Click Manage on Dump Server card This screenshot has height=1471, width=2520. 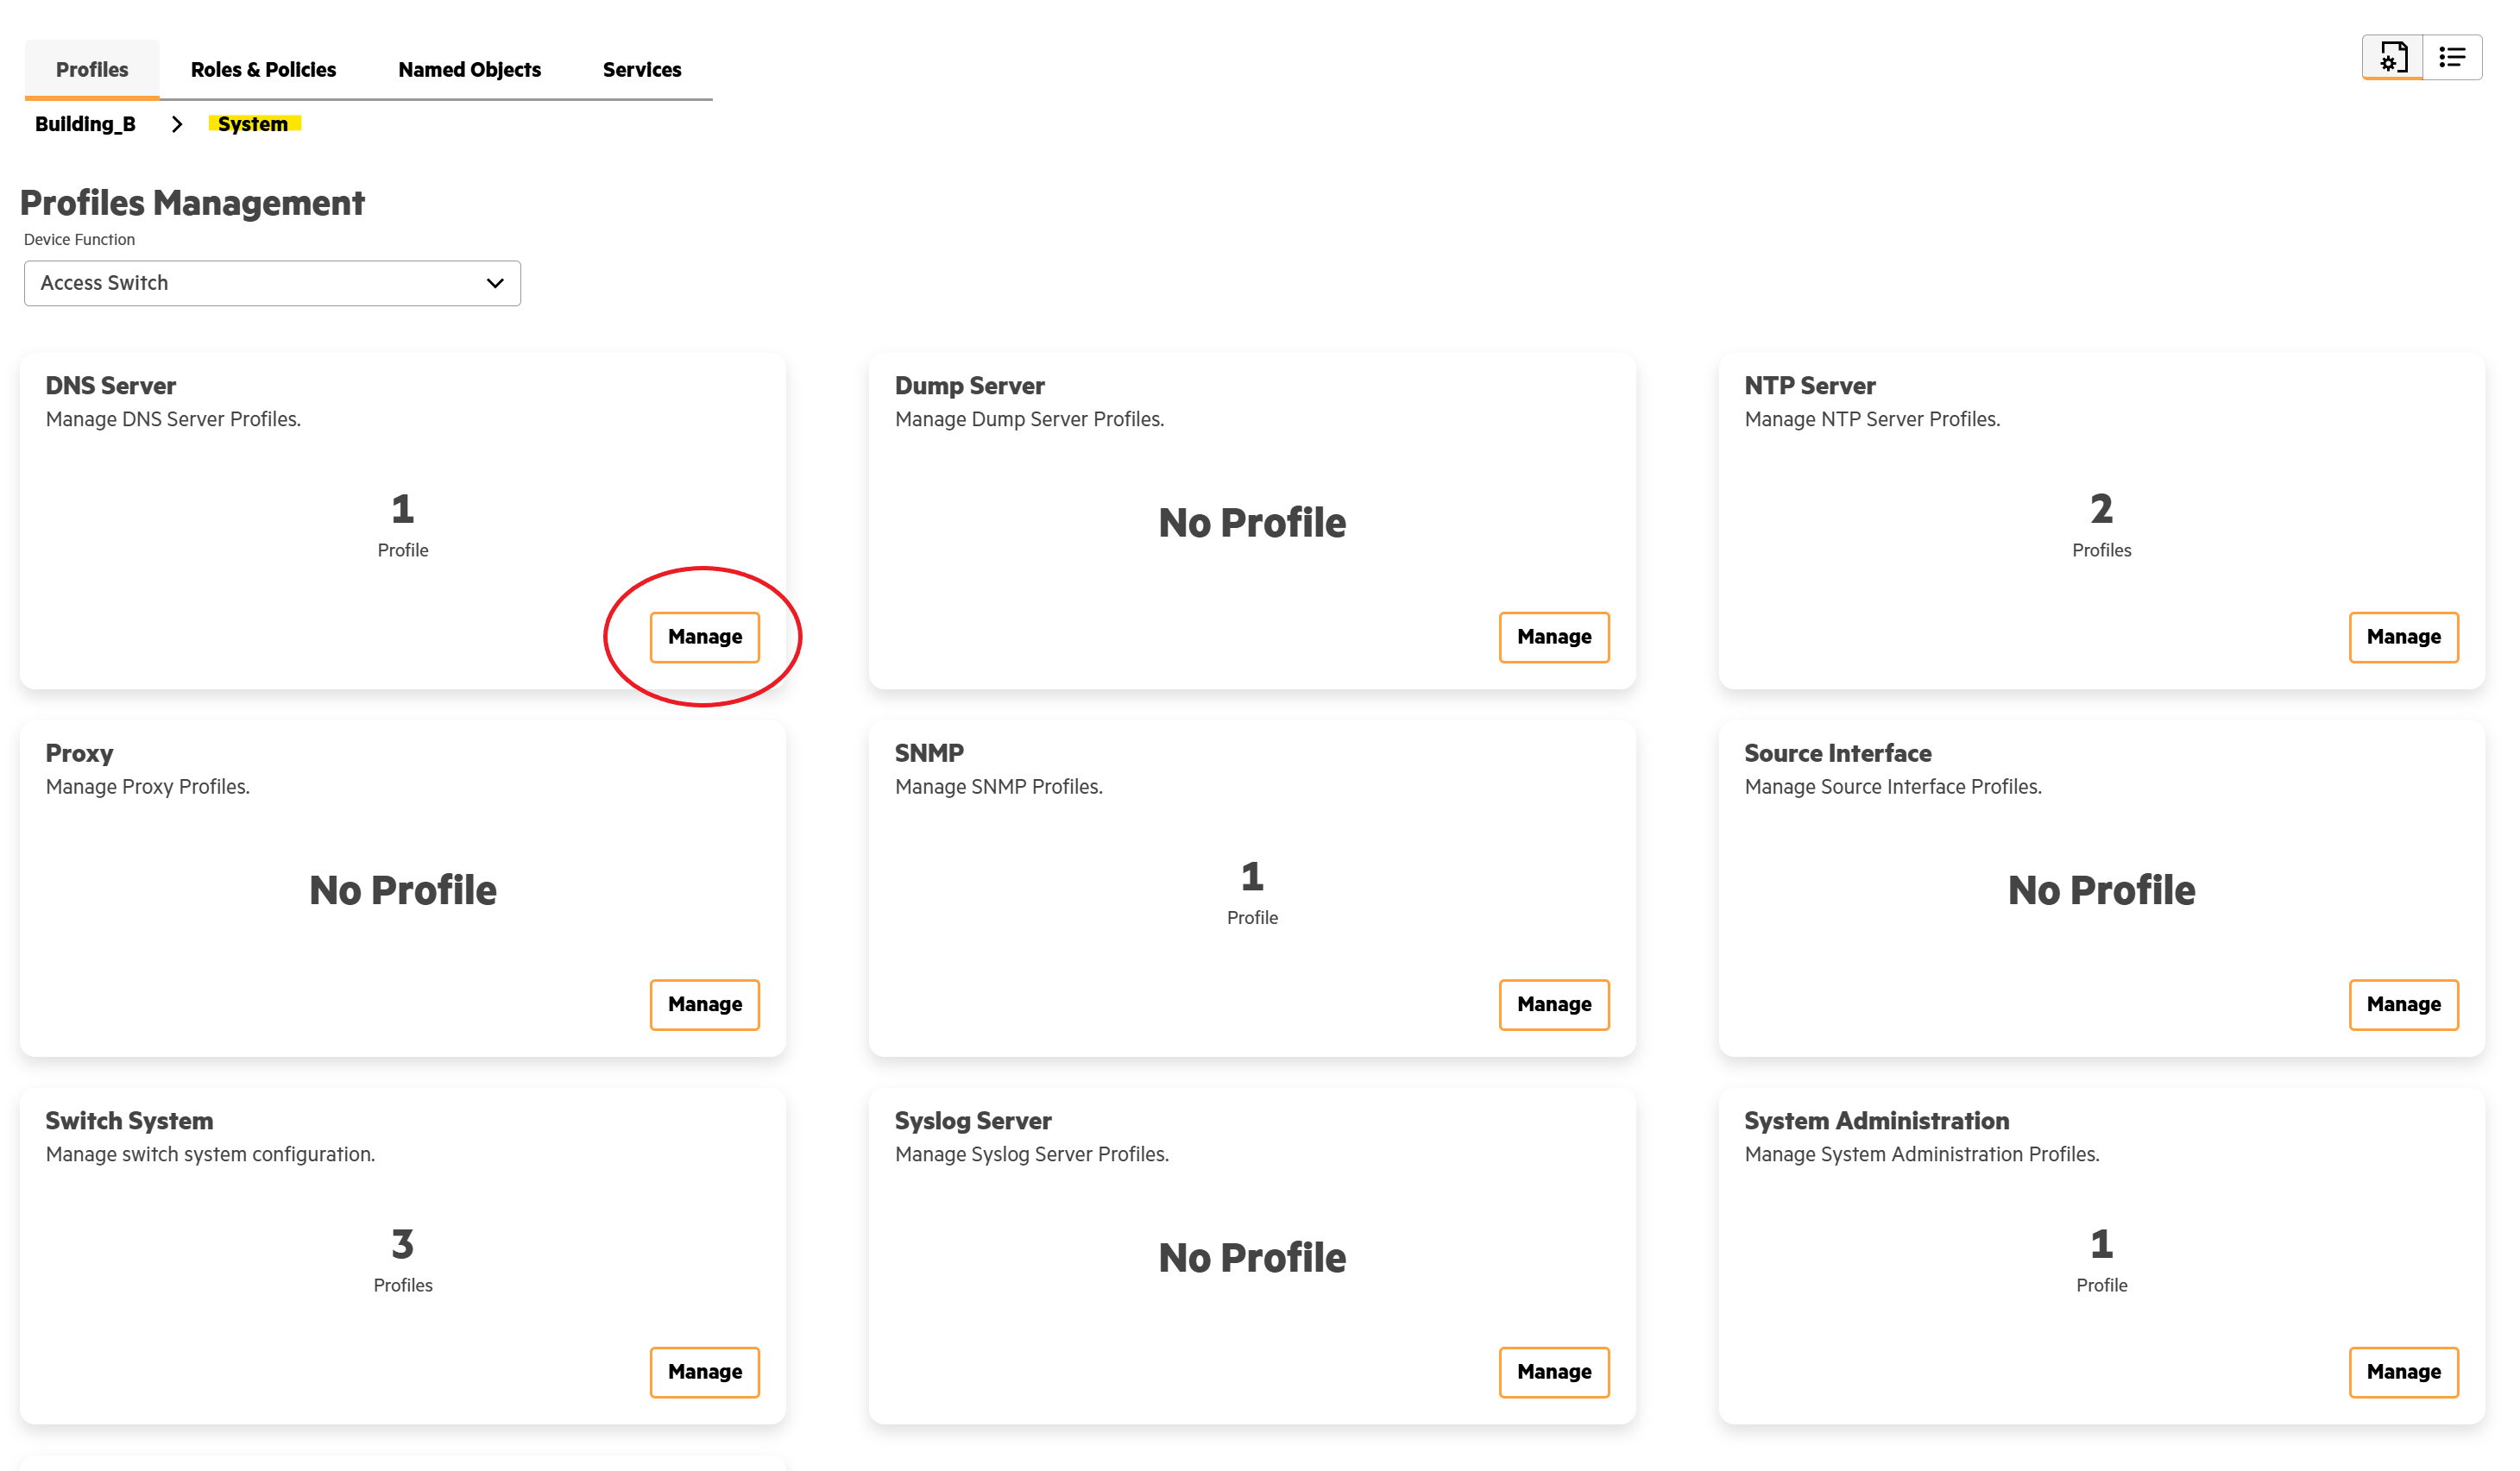pyautogui.click(x=1553, y=637)
